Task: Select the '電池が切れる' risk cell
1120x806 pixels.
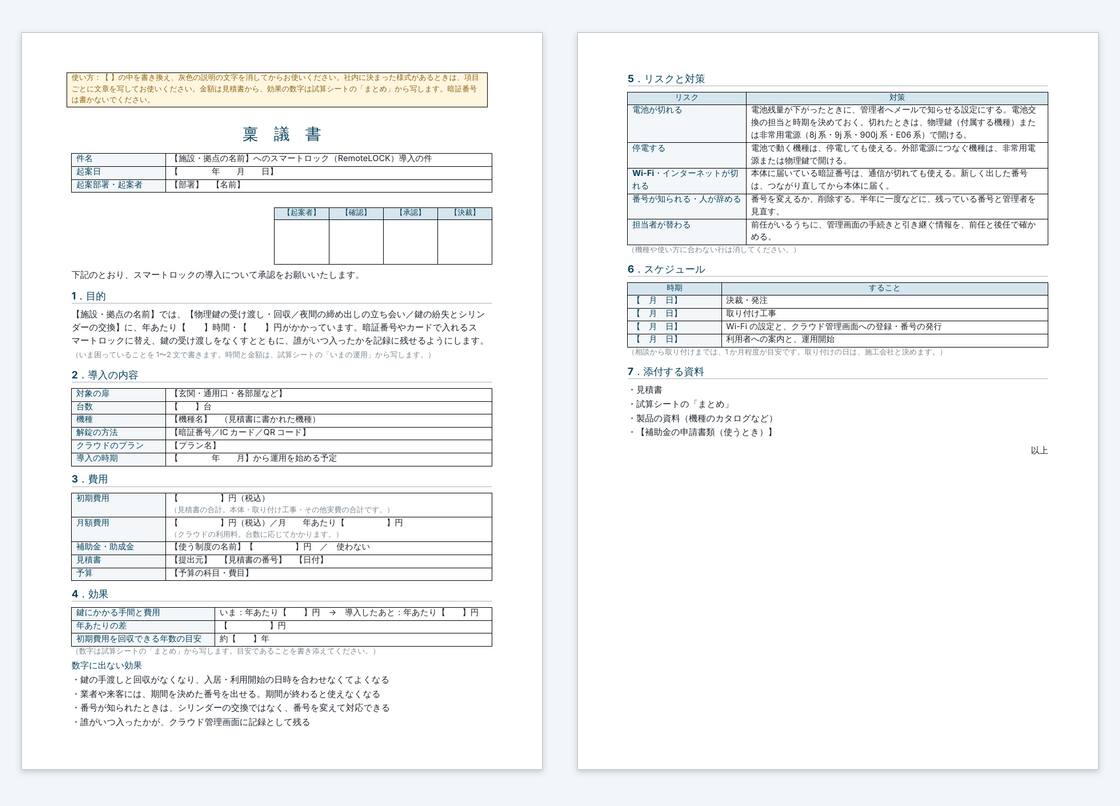Action: (686, 123)
